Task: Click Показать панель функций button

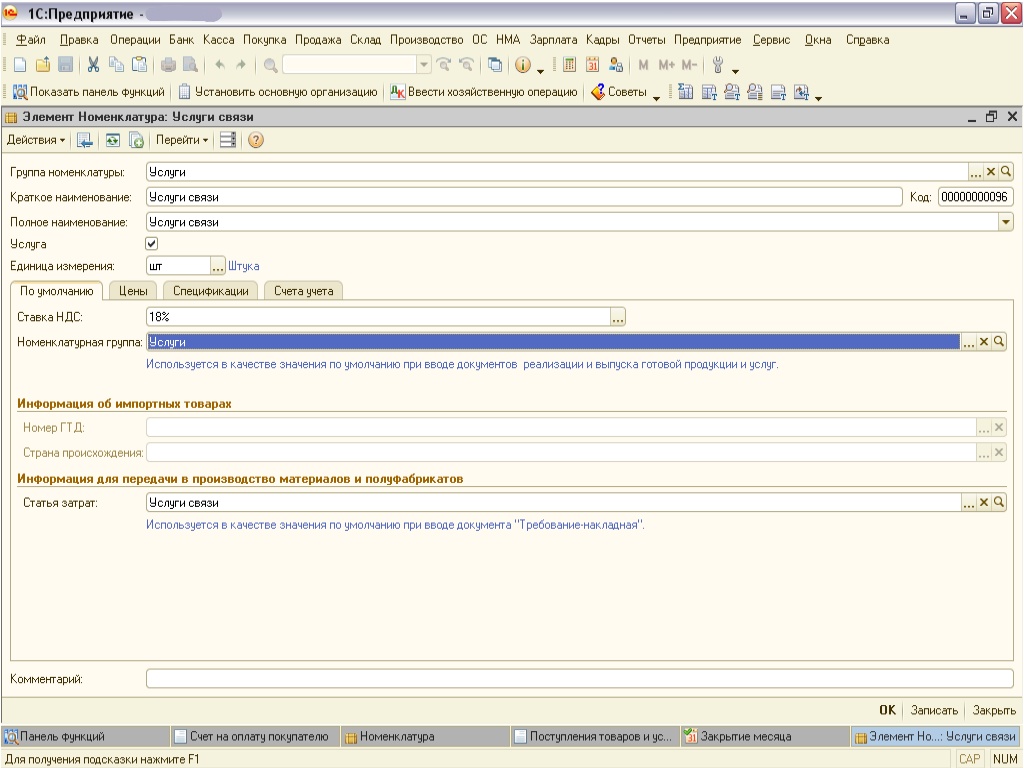Action: point(88,92)
